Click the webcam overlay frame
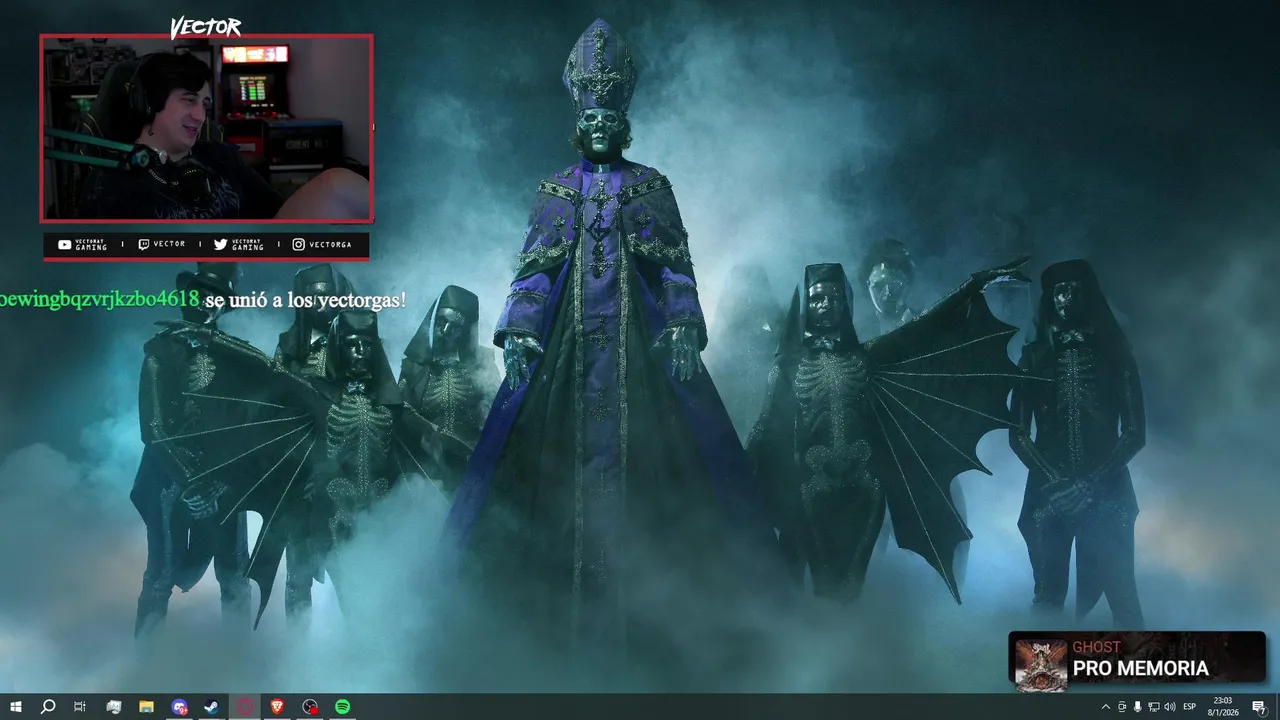Viewport: 1280px width, 720px height. (x=206, y=128)
